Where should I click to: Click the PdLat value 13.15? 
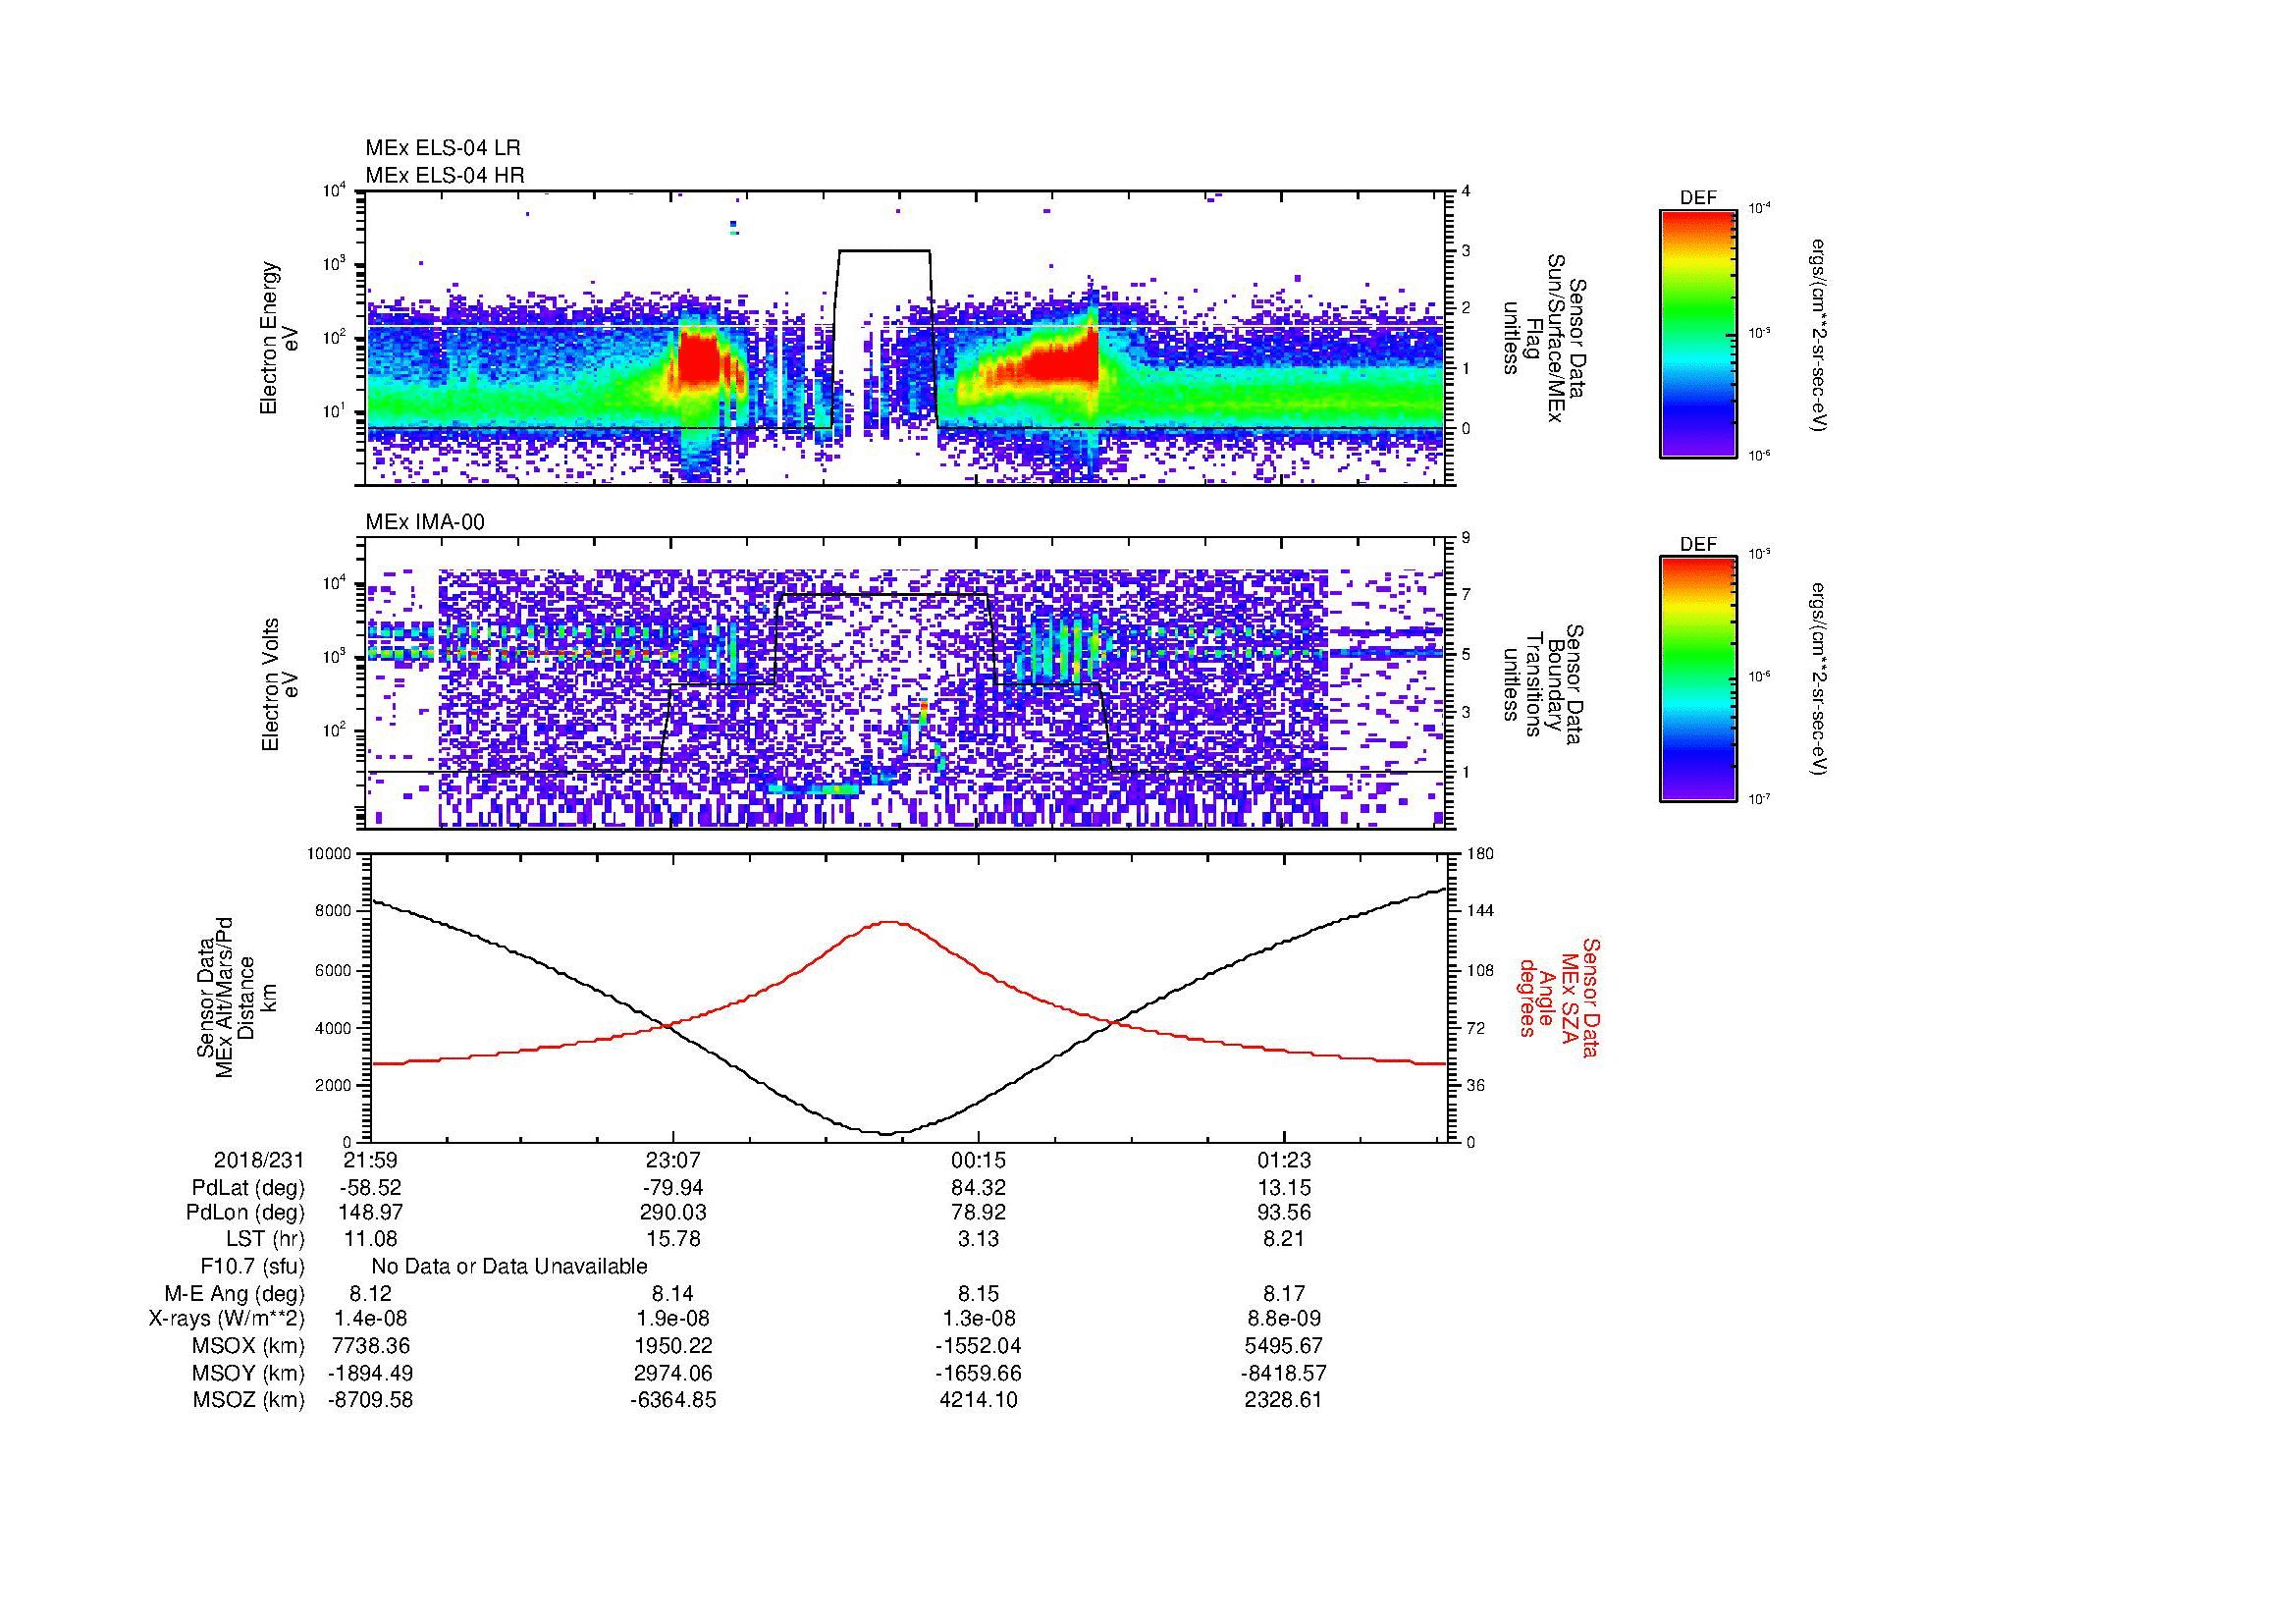click(x=1283, y=1188)
